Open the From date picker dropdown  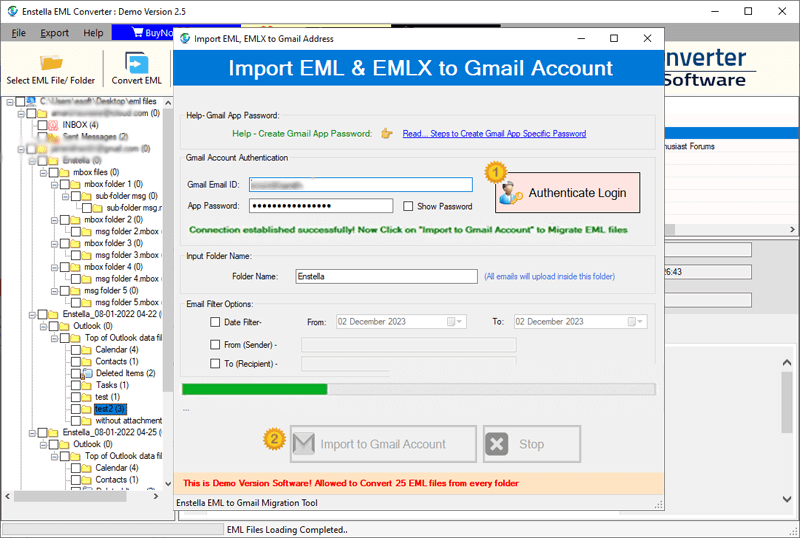point(454,322)
